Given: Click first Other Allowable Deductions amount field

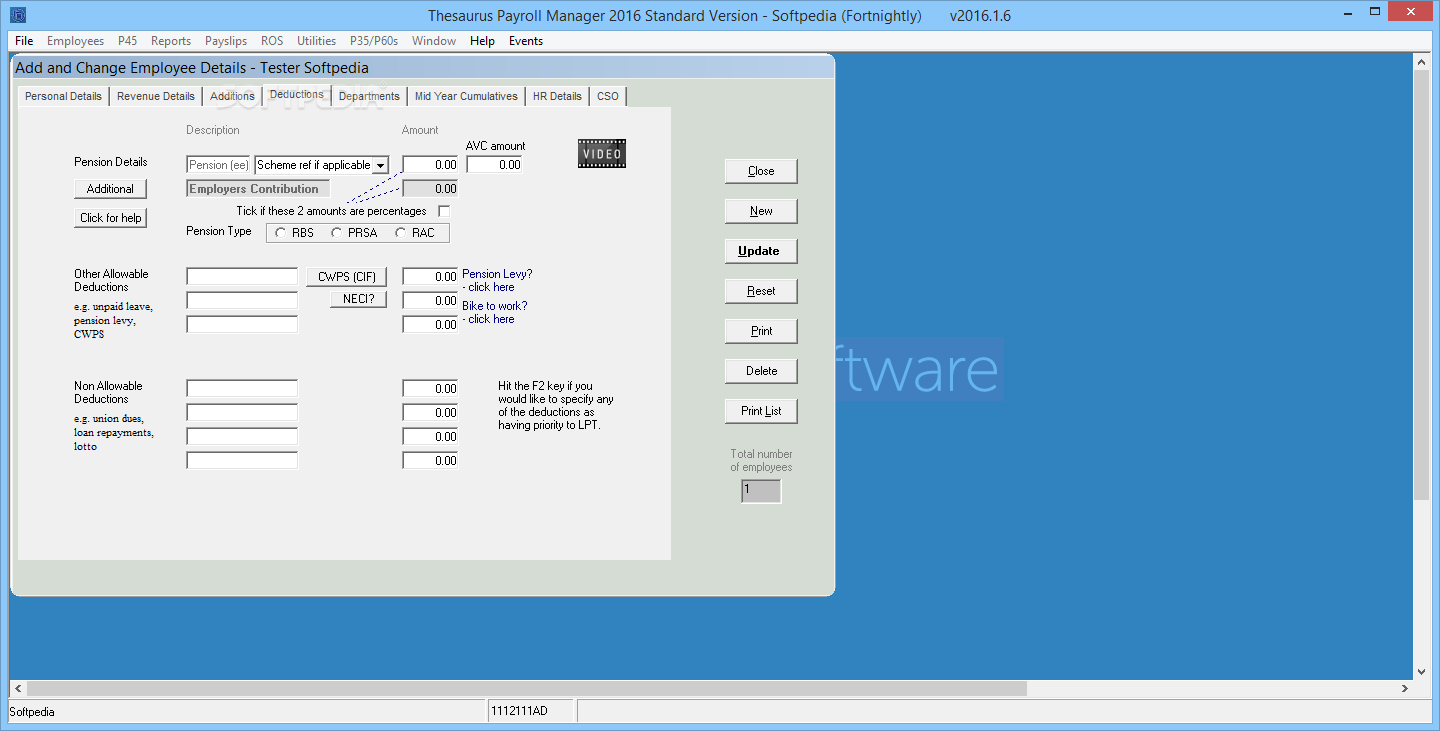Looking at the screenshot, I should [430, 276].
